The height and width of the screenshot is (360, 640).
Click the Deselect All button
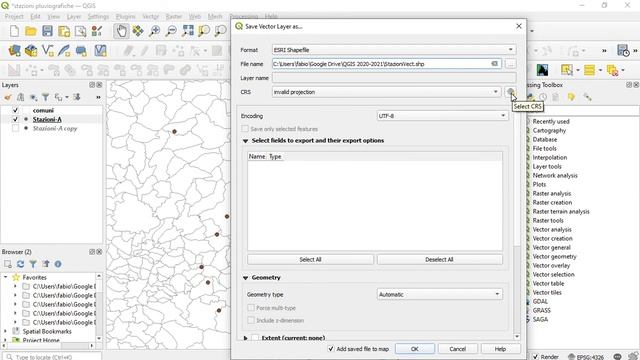coord(440,260)
